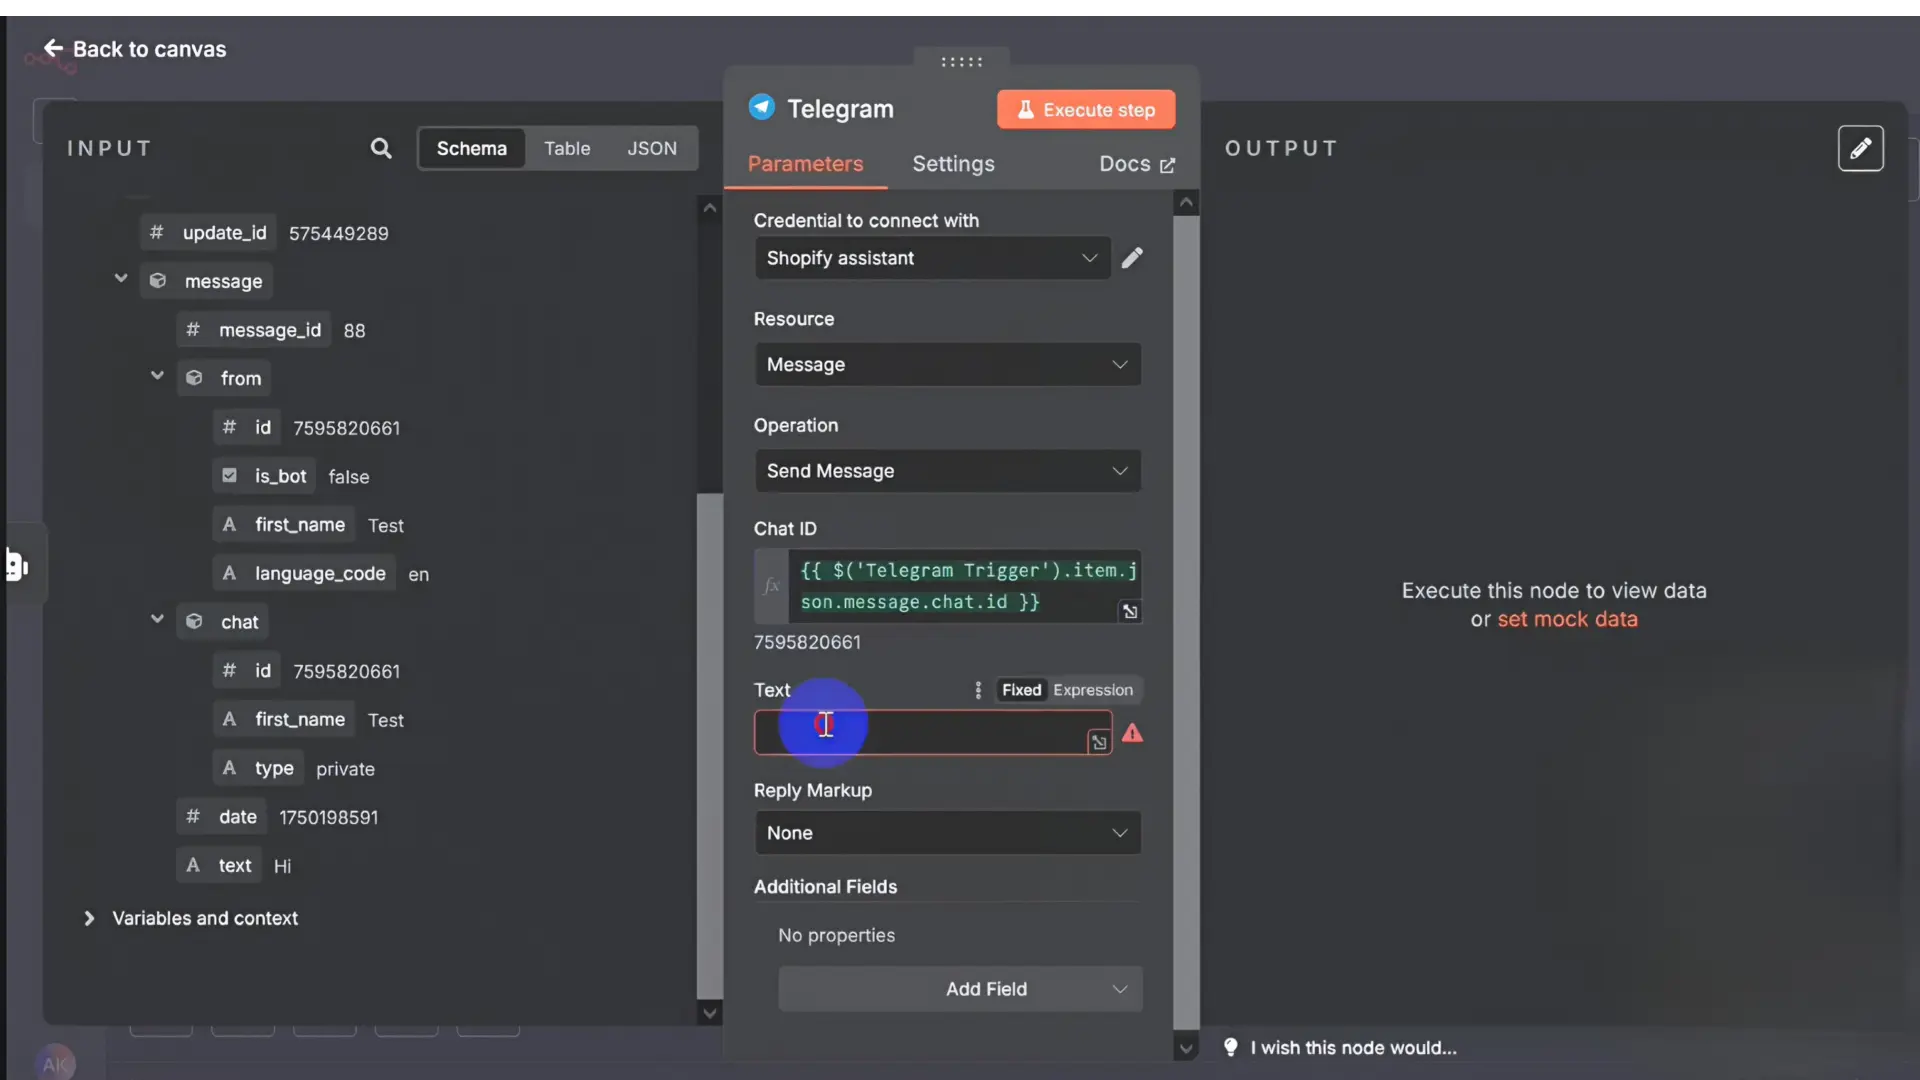Open the three-dot options beside Text

(978, 690)
